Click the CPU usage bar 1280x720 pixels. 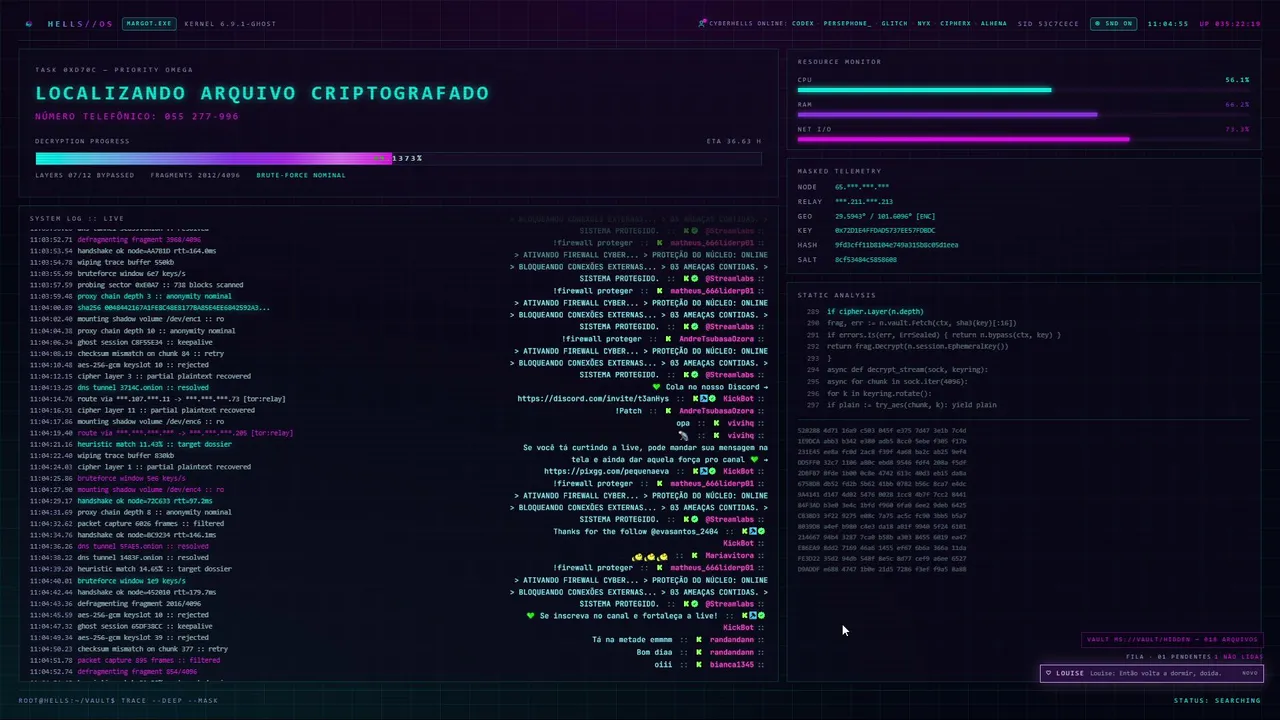coord(1023,90)
